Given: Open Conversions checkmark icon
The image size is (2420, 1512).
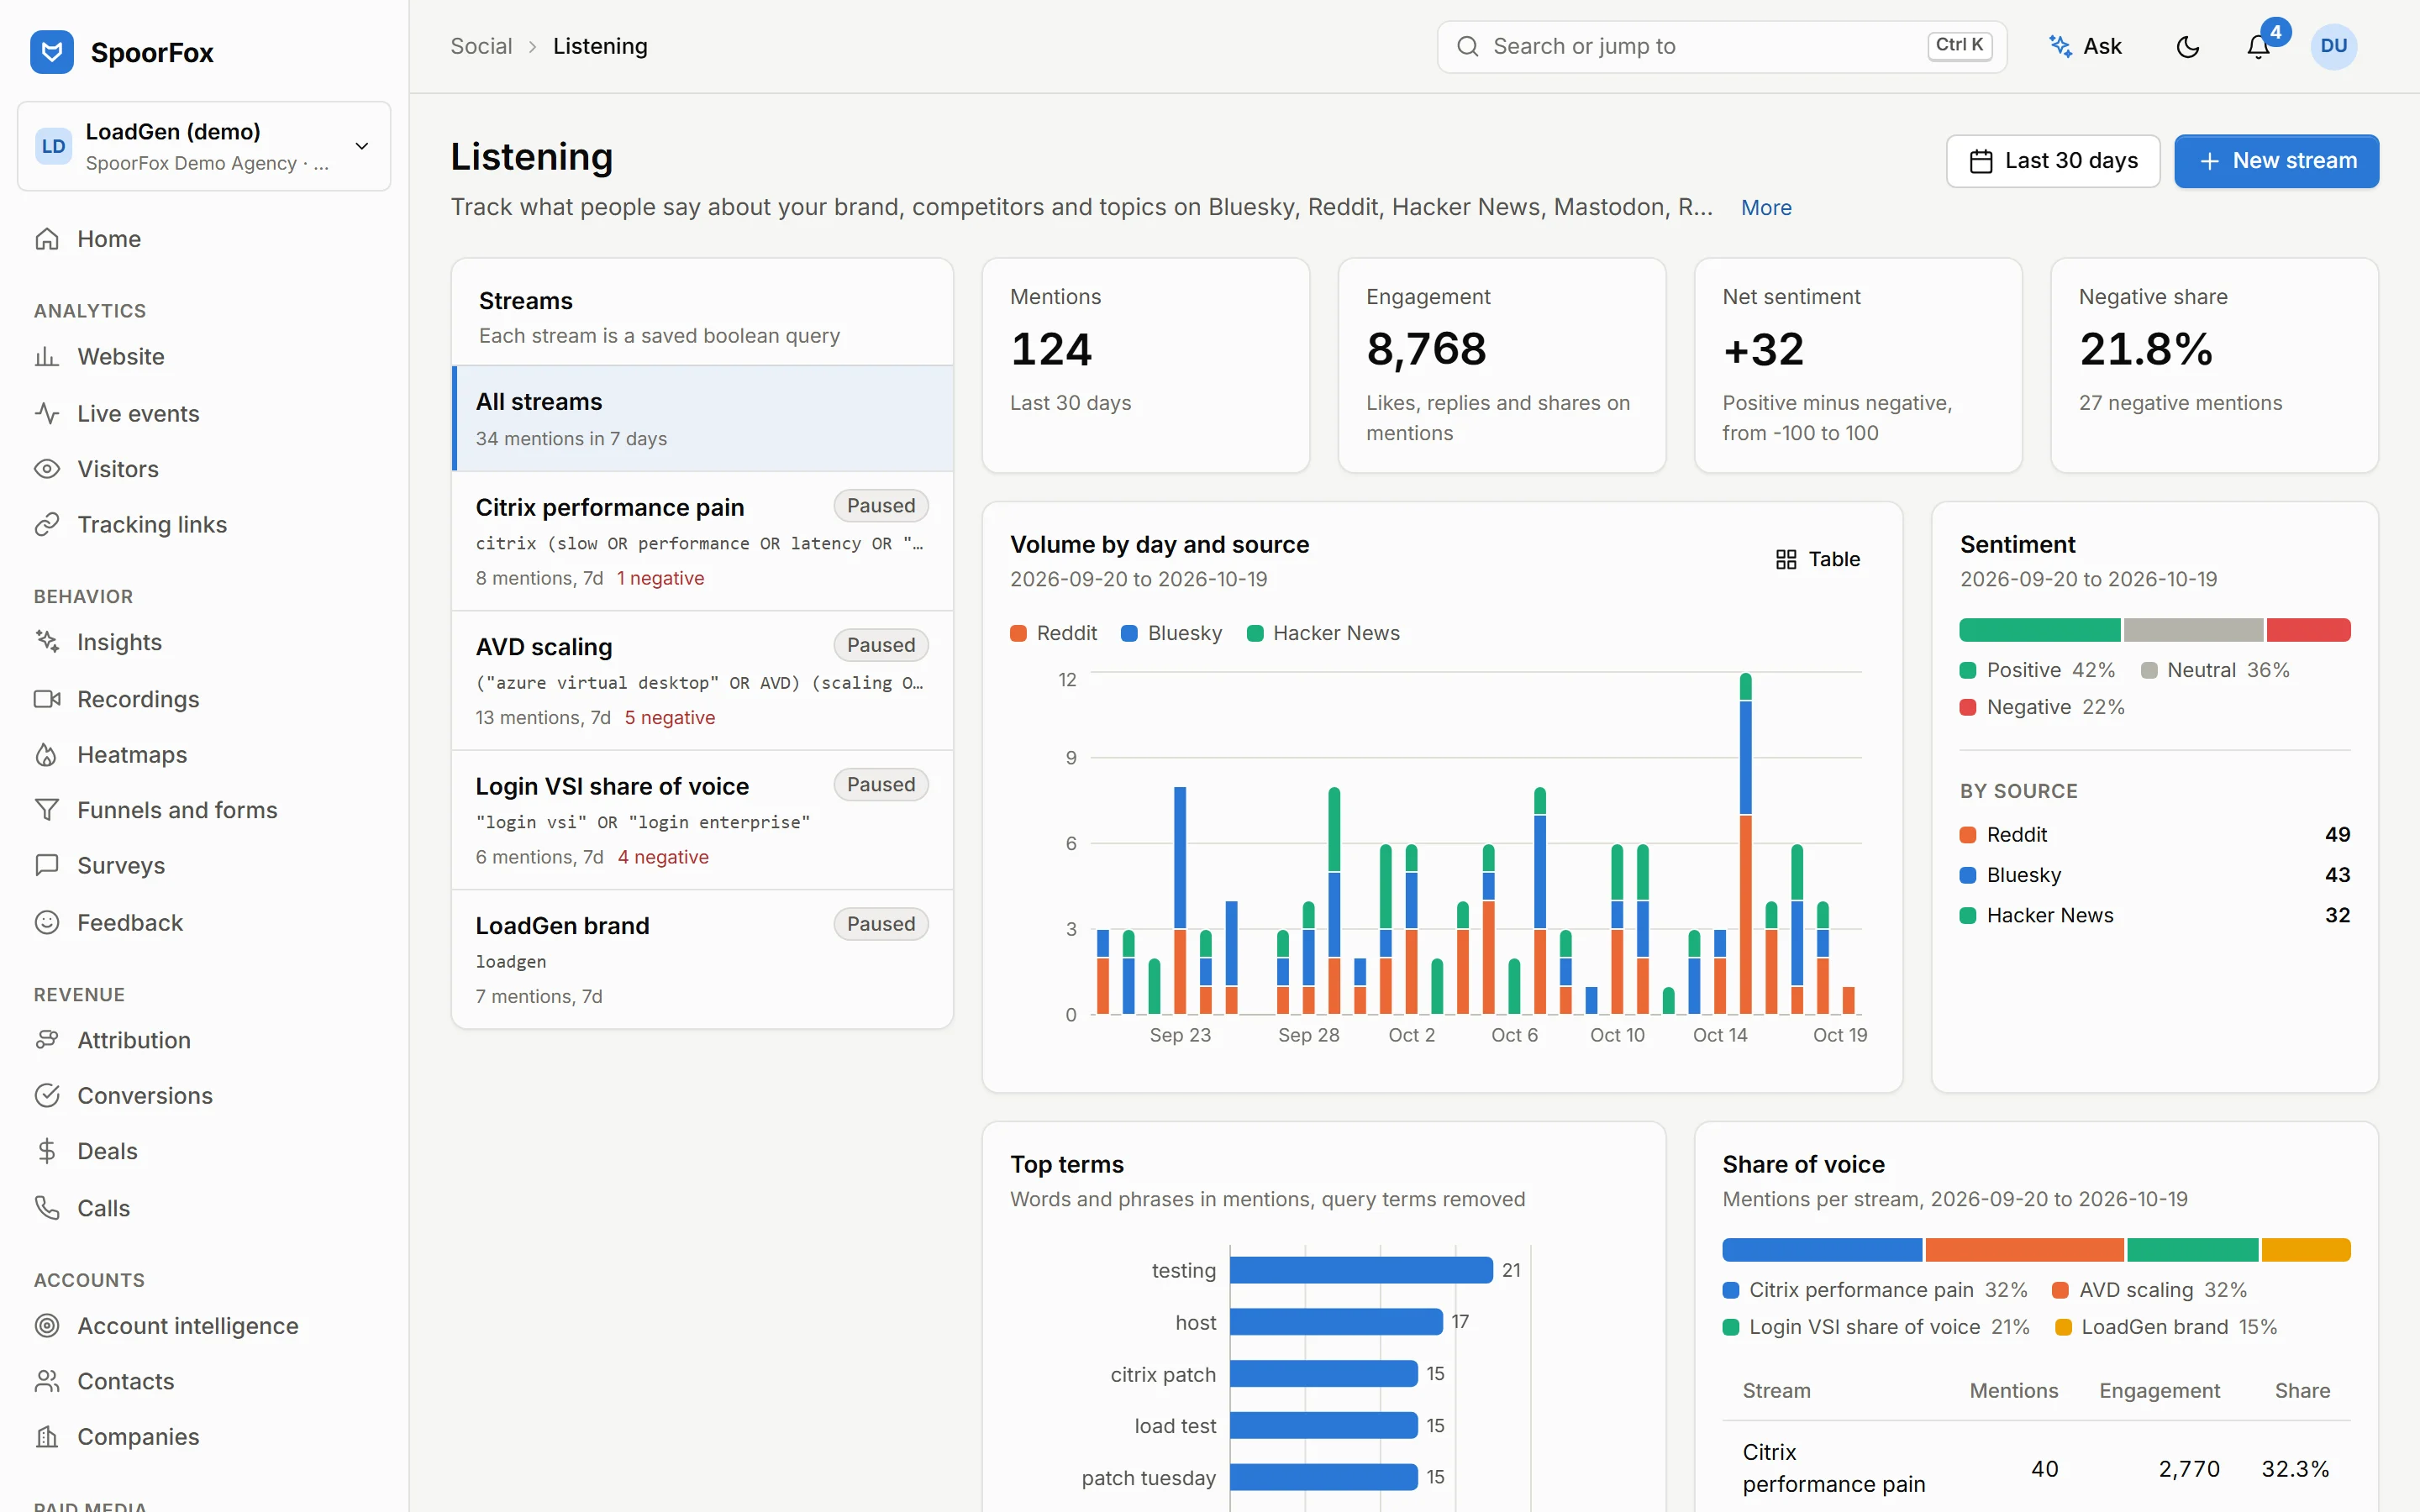Looking at the screenshot, I should [47, 1096].
